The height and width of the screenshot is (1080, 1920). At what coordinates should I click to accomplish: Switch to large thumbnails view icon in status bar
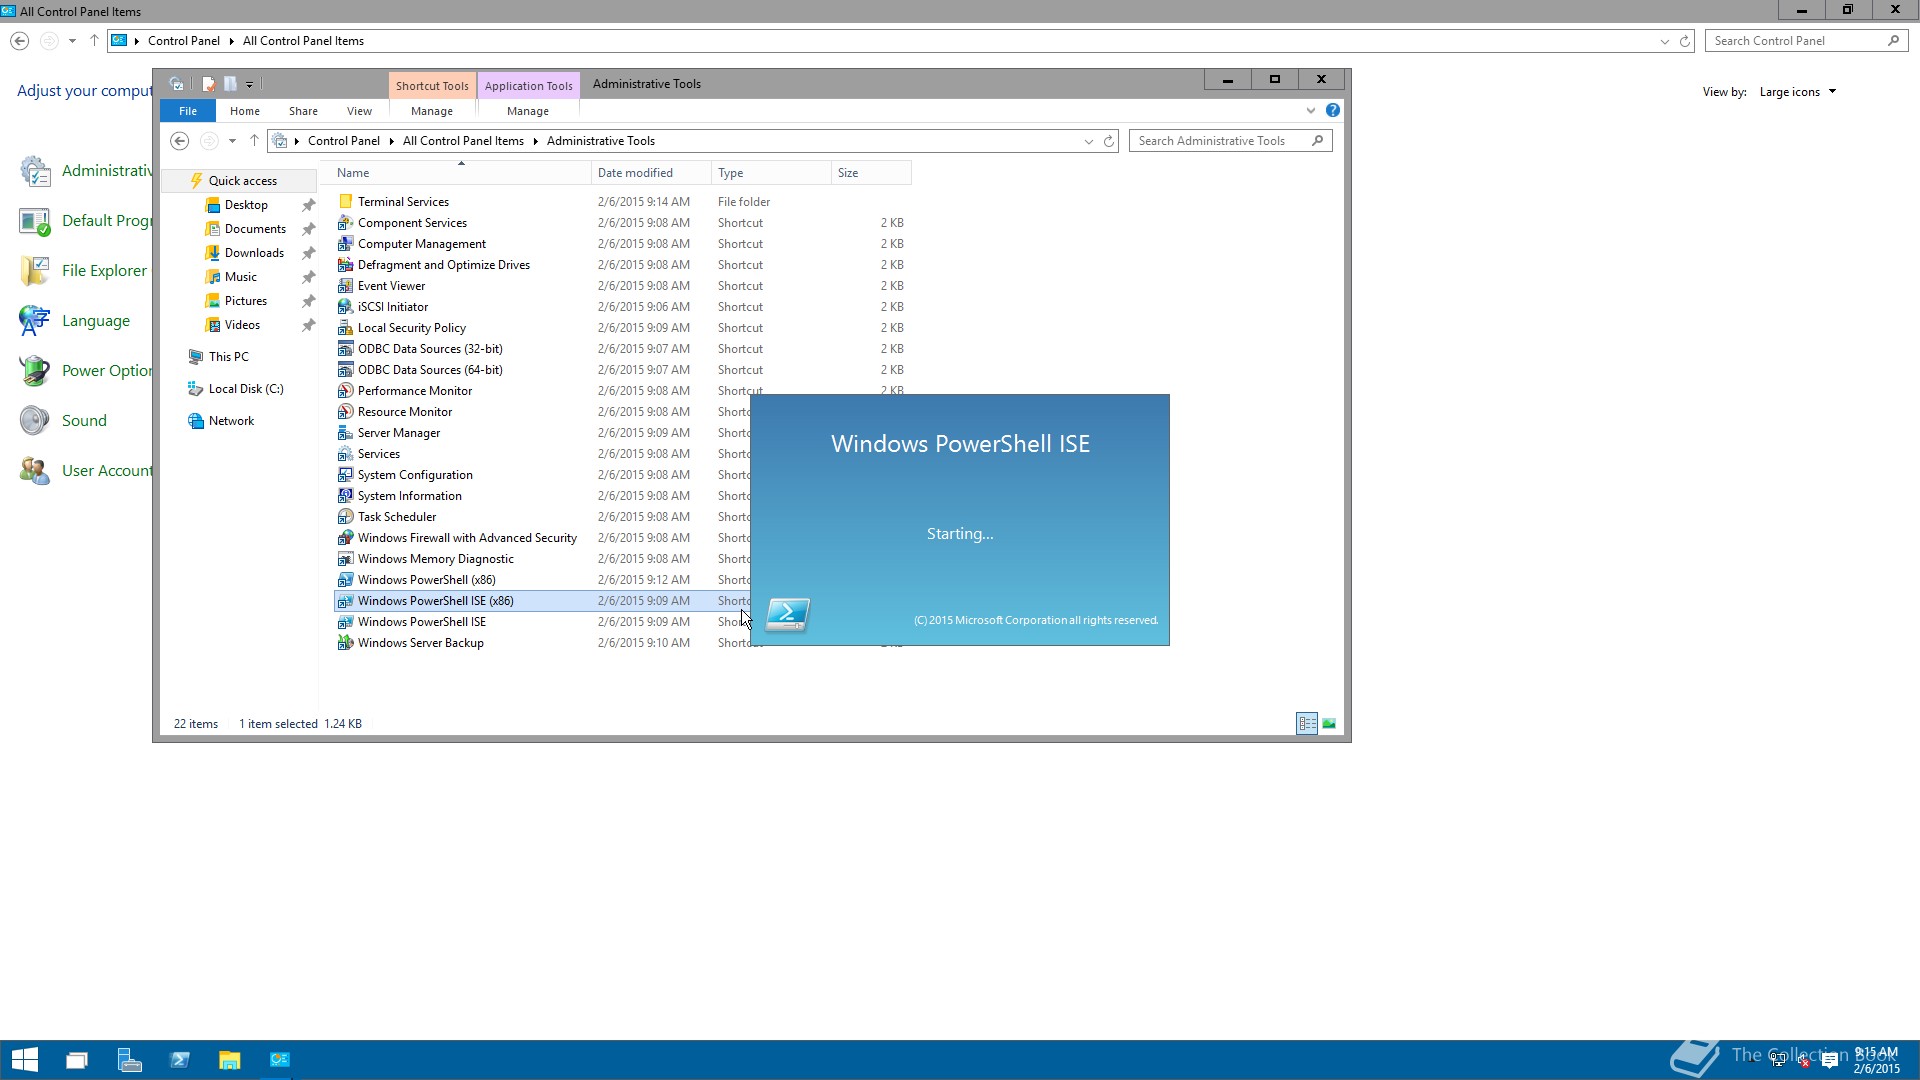tap(1329, 724)
